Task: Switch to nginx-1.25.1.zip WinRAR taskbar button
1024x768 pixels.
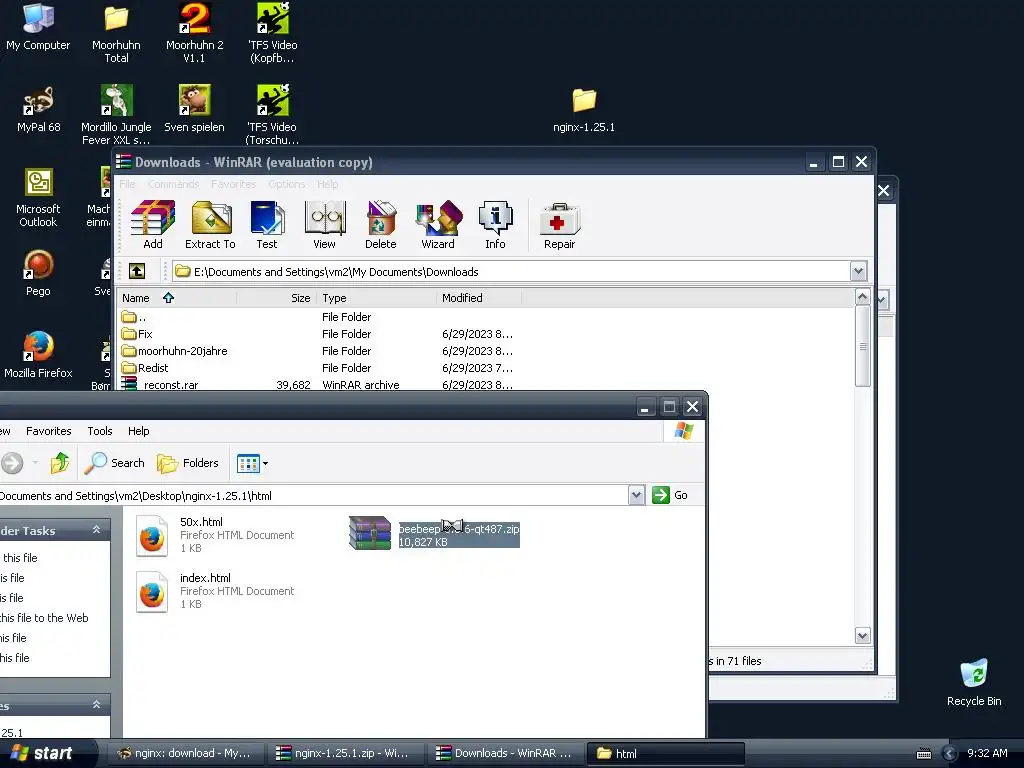Action: pos(345,754)
